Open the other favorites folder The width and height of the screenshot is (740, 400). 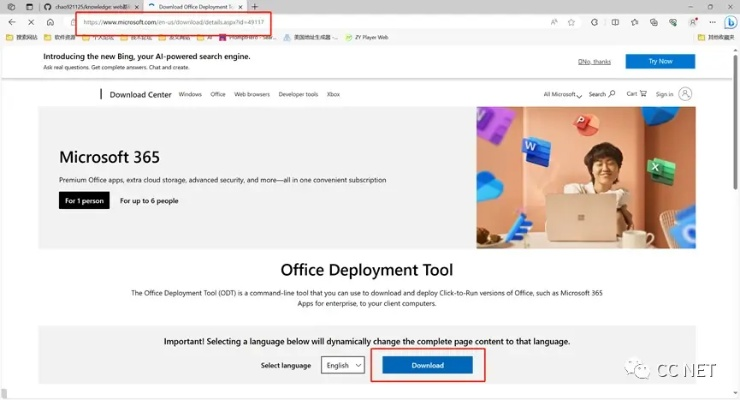tap(716, 37)
